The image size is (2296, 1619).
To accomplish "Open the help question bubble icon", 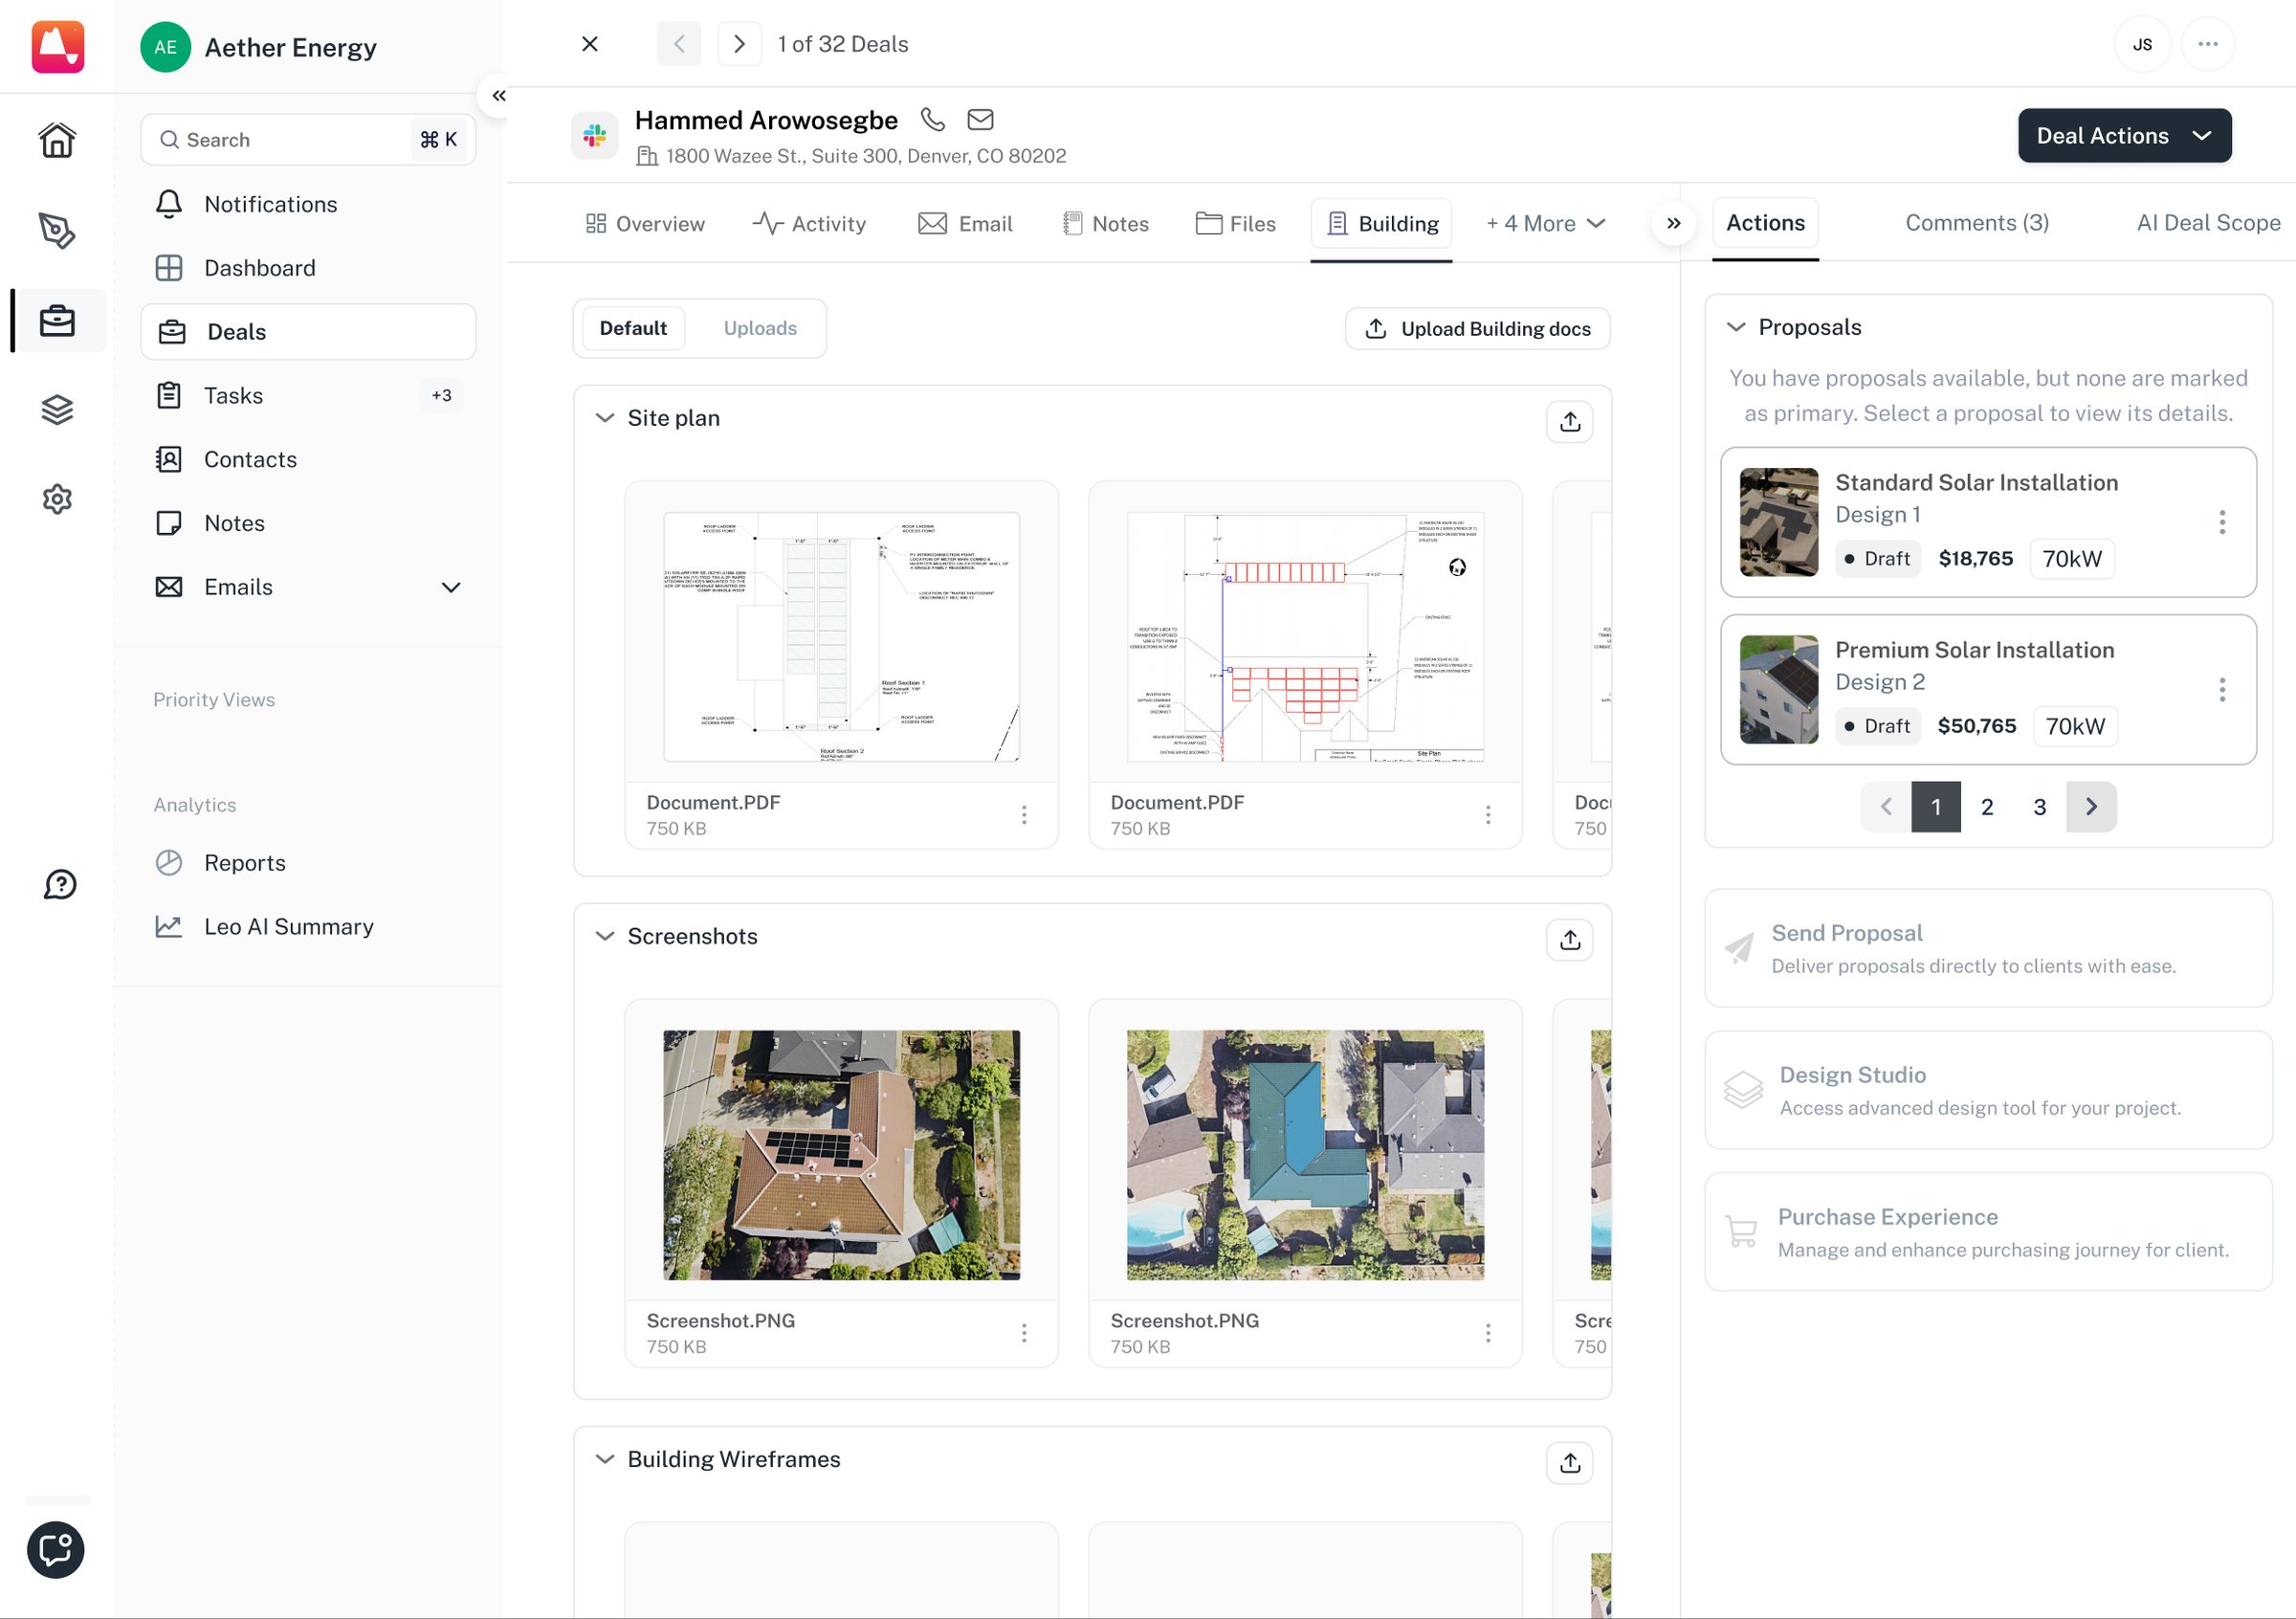I will (x=60, y=884).
